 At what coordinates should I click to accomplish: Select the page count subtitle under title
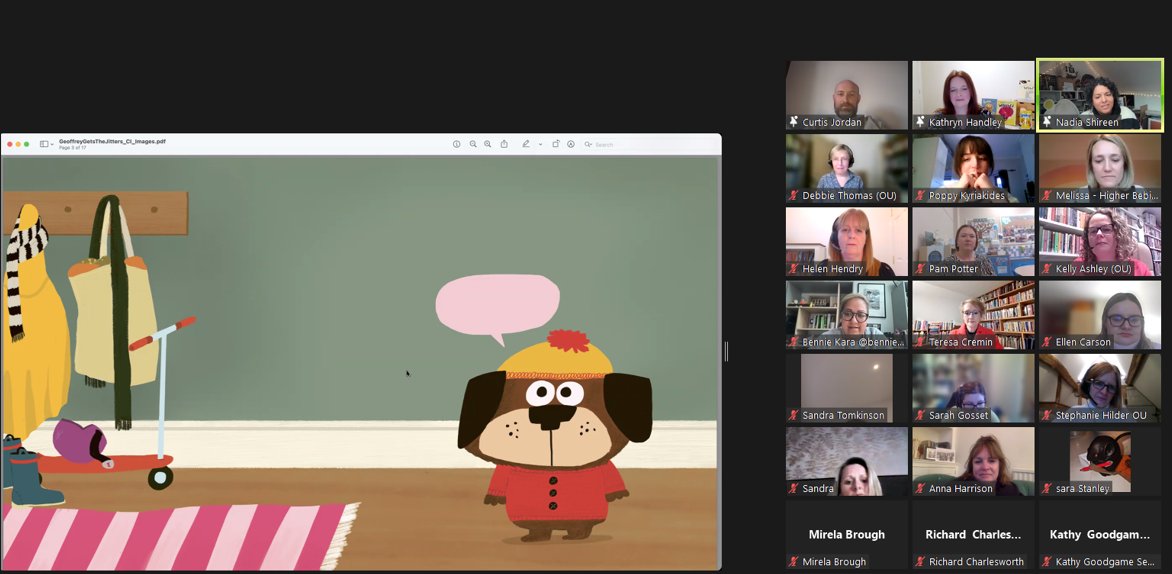pos(73,148)
